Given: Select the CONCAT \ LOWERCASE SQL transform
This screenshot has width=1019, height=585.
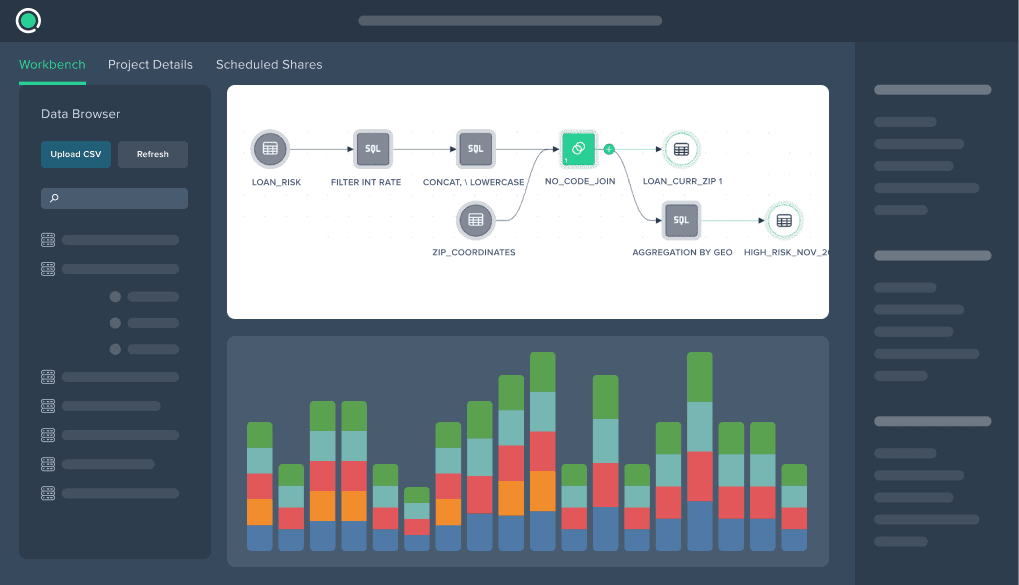Looking at the screenshot, I should pos(474,148).
